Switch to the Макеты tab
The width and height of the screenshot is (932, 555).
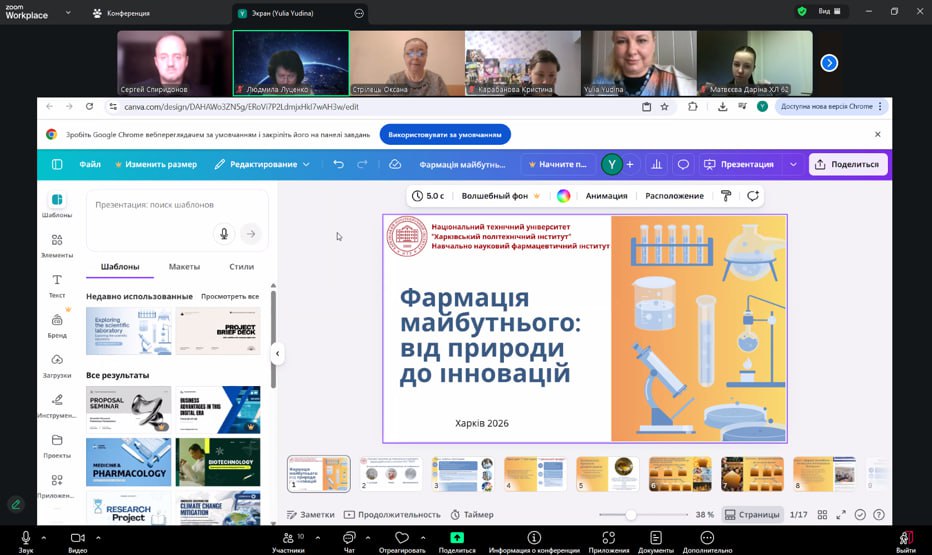coord(184,267)
